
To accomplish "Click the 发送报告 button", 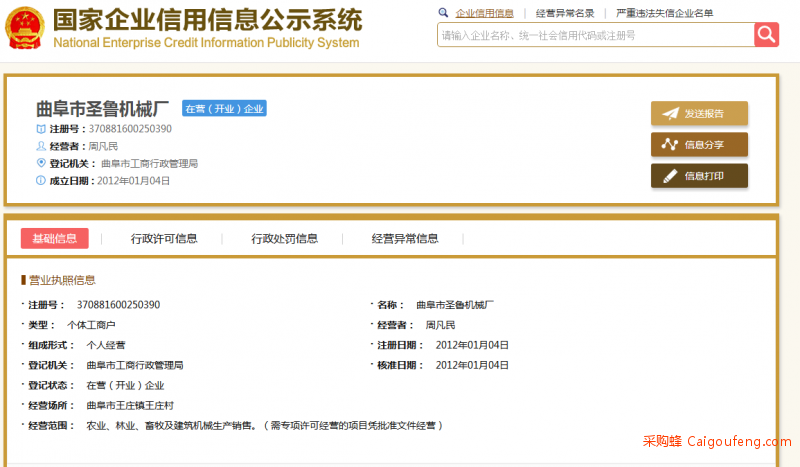I will click(699, 113).
